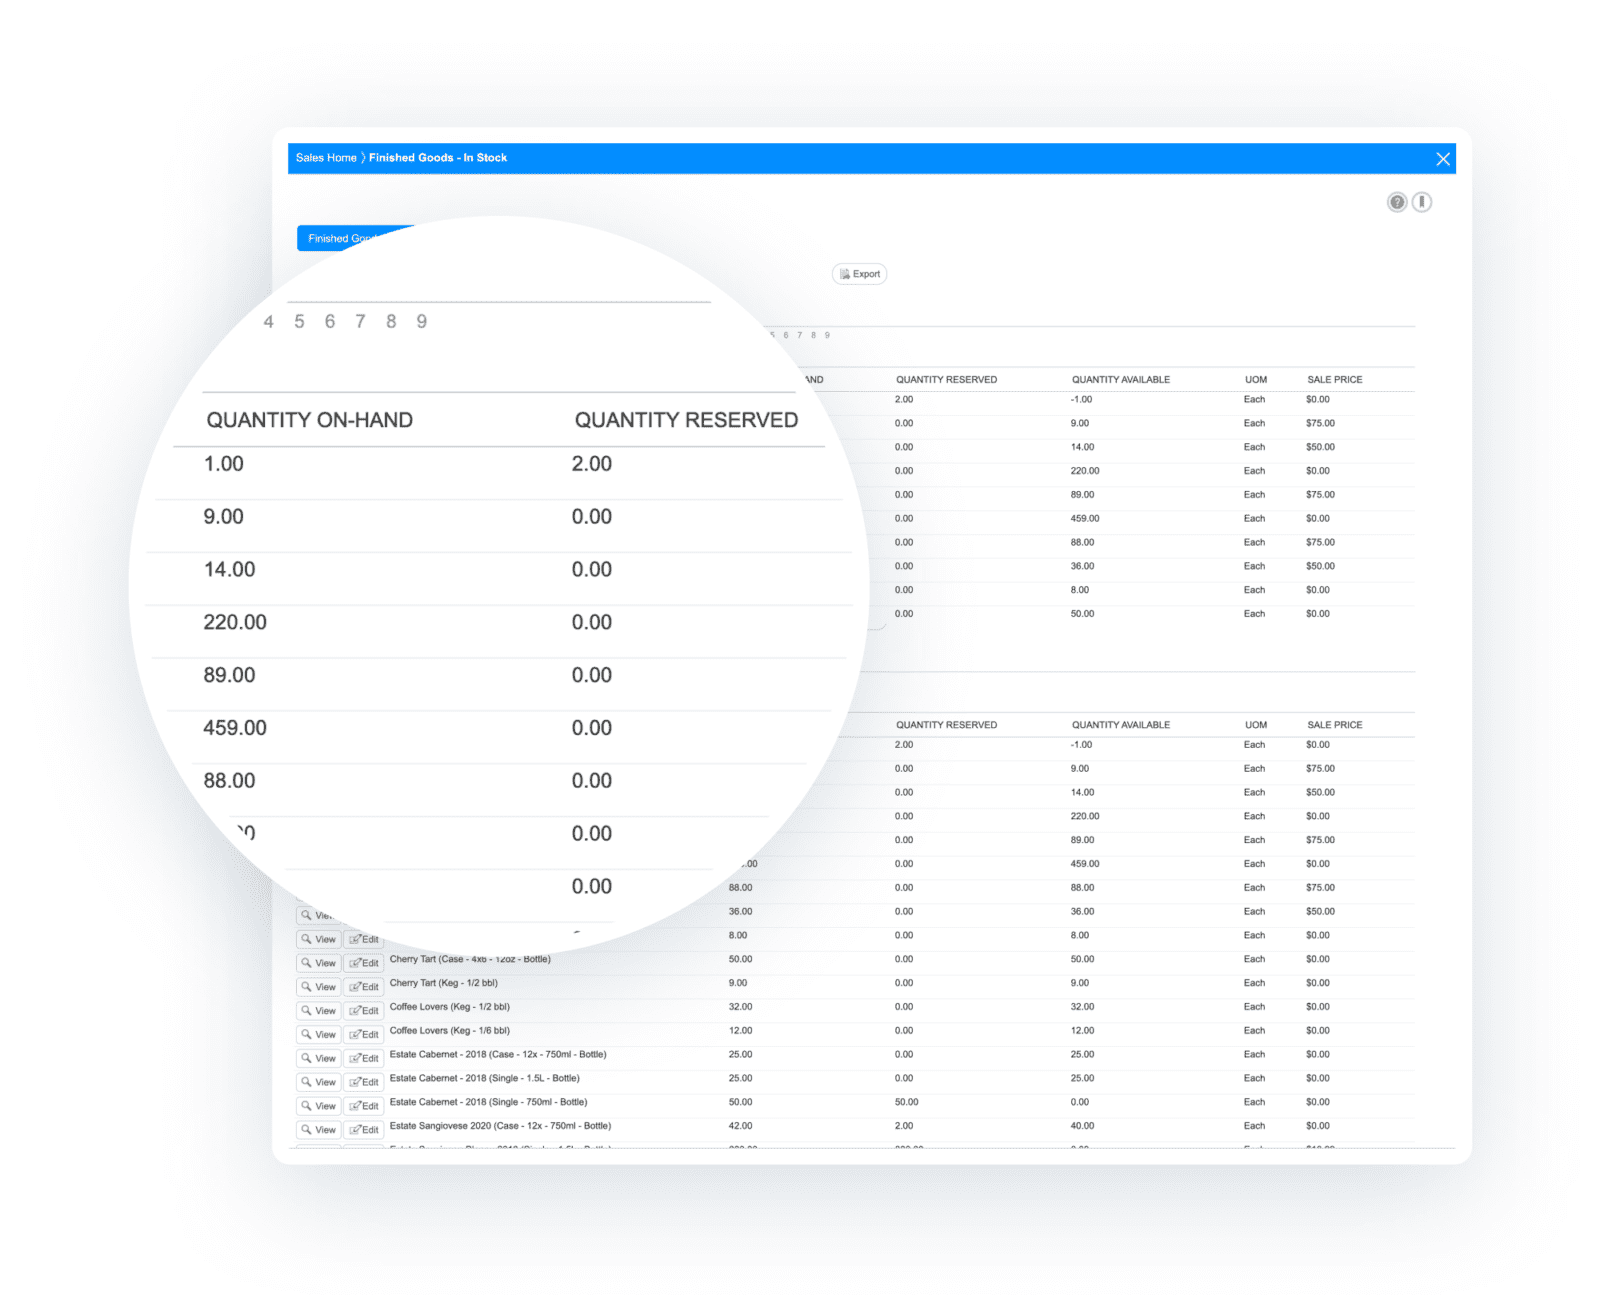Sort by UOM header in first table
The image size is (1600, 1299).
coord(1255,380)
